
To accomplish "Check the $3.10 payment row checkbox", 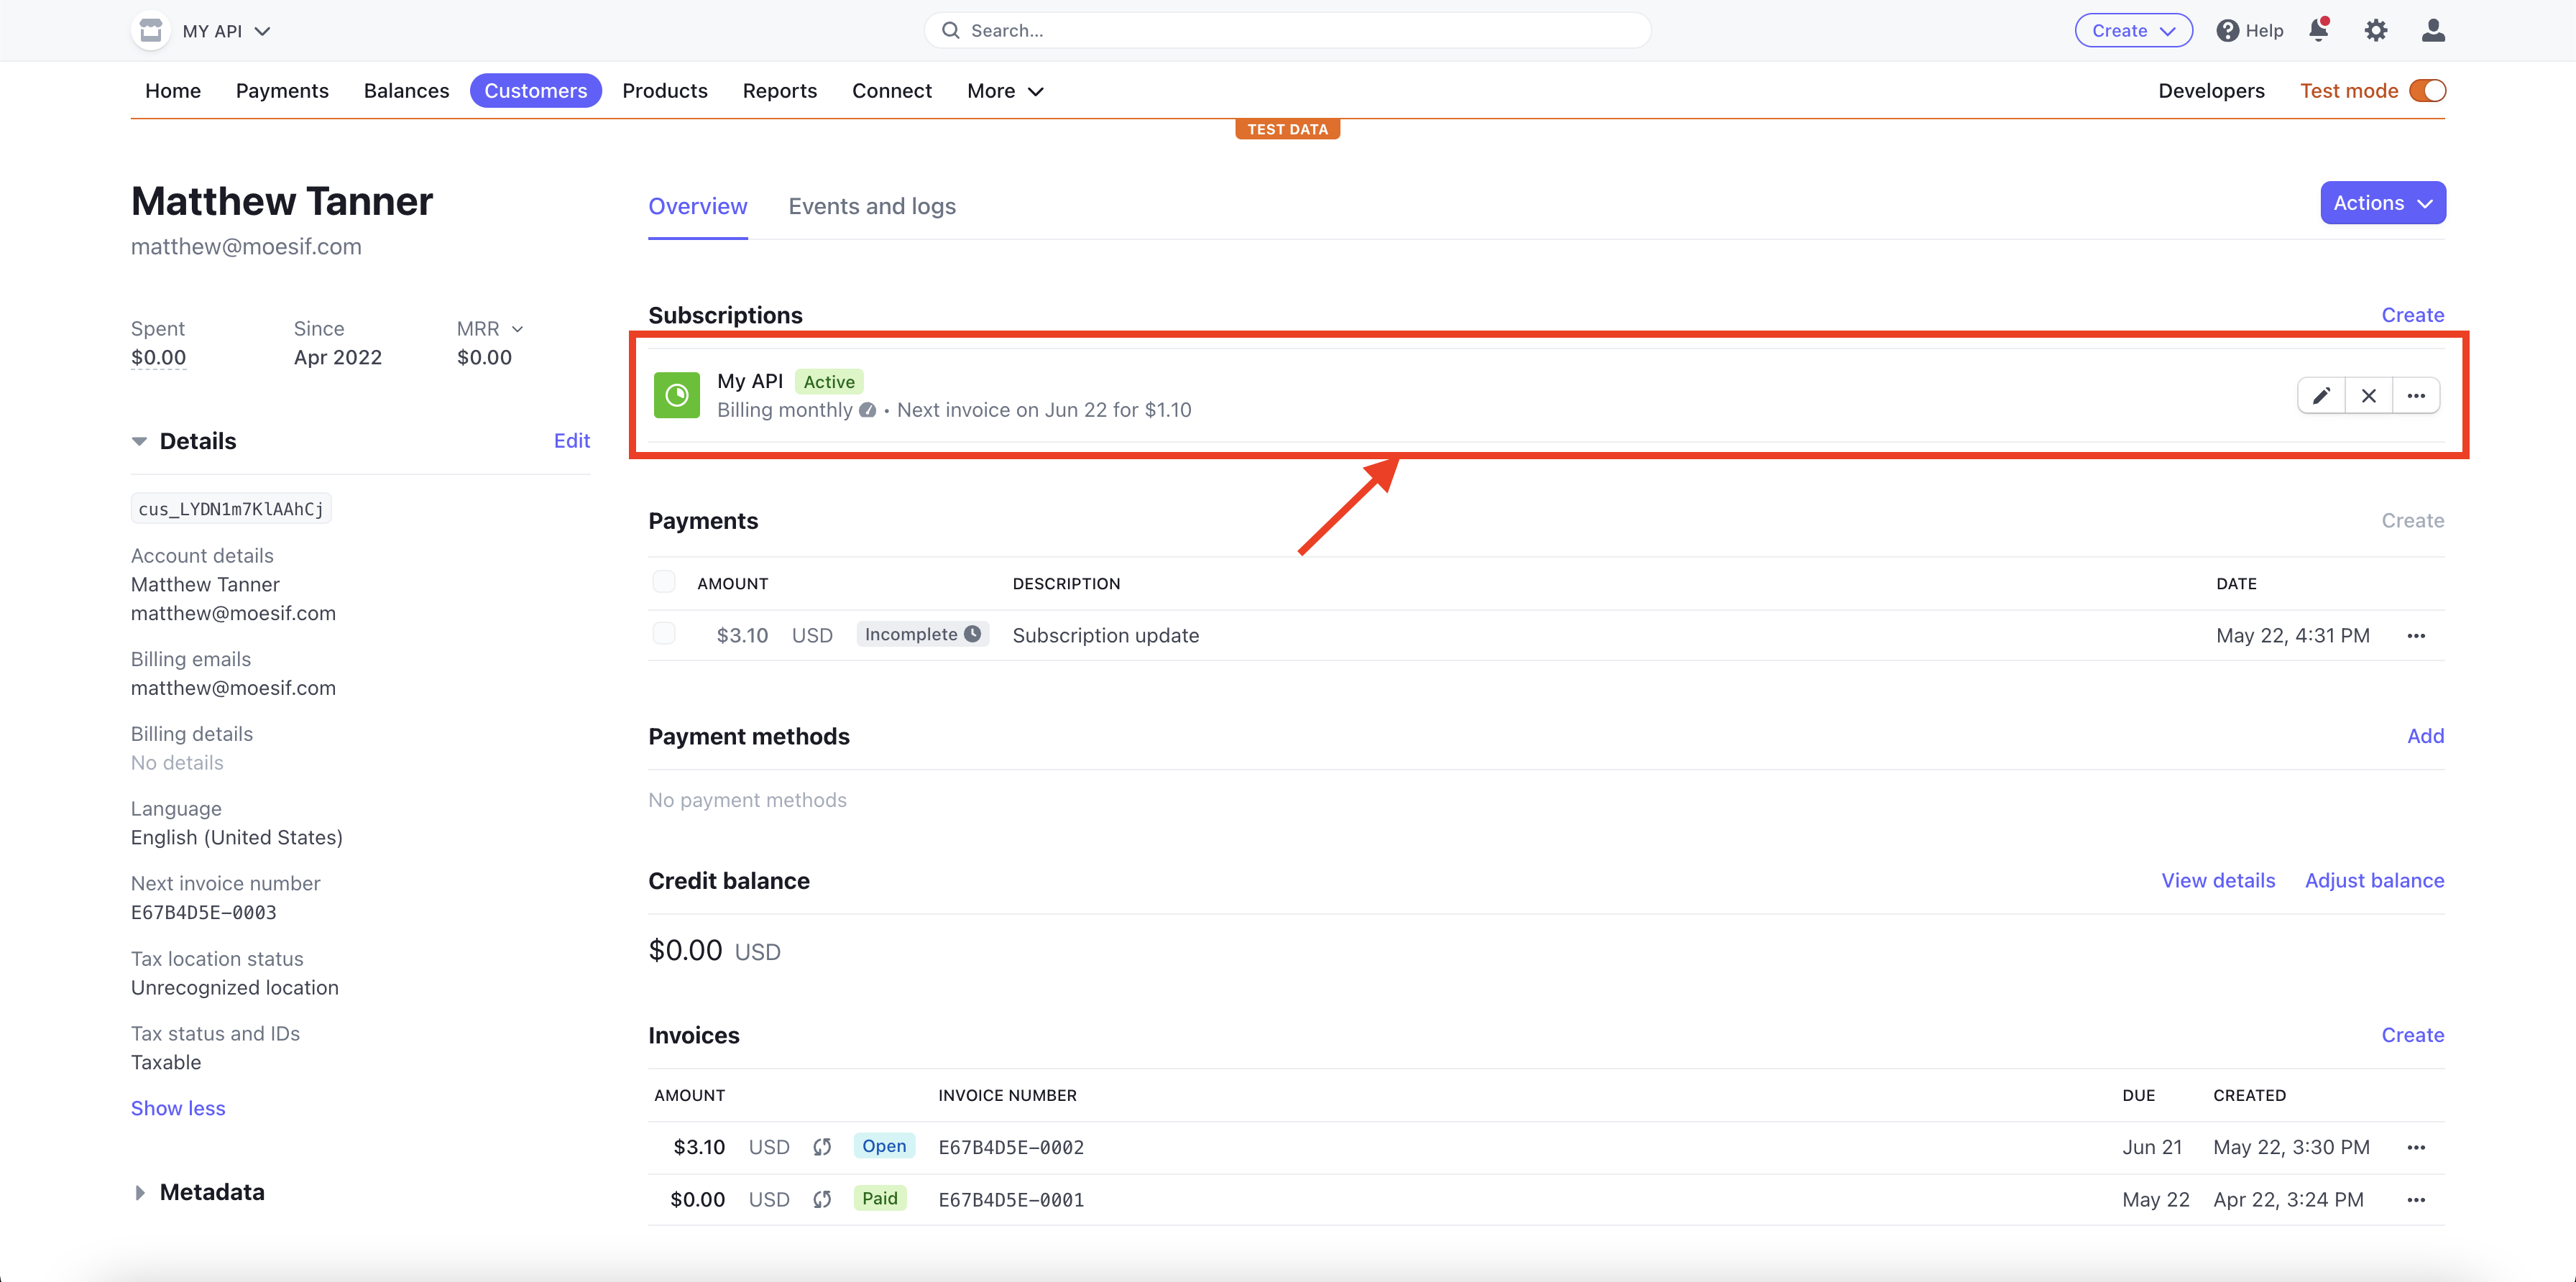I will pos(664,632).
